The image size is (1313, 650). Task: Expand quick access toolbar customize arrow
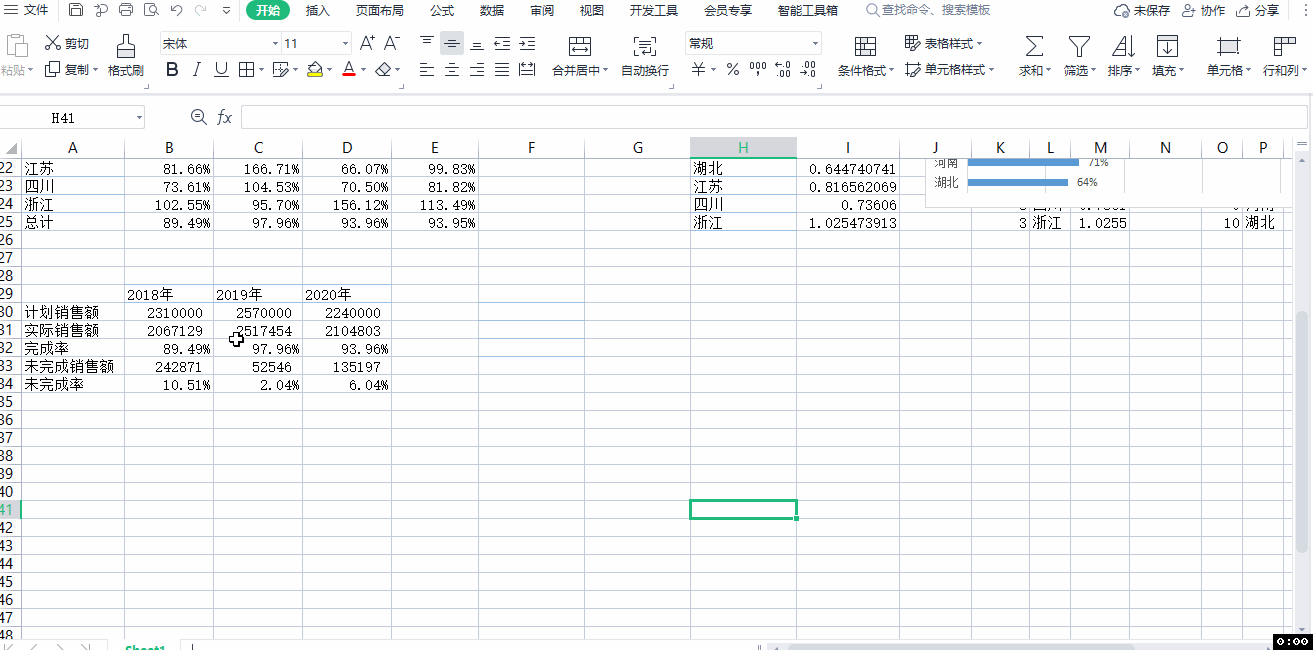coord(226,10)
